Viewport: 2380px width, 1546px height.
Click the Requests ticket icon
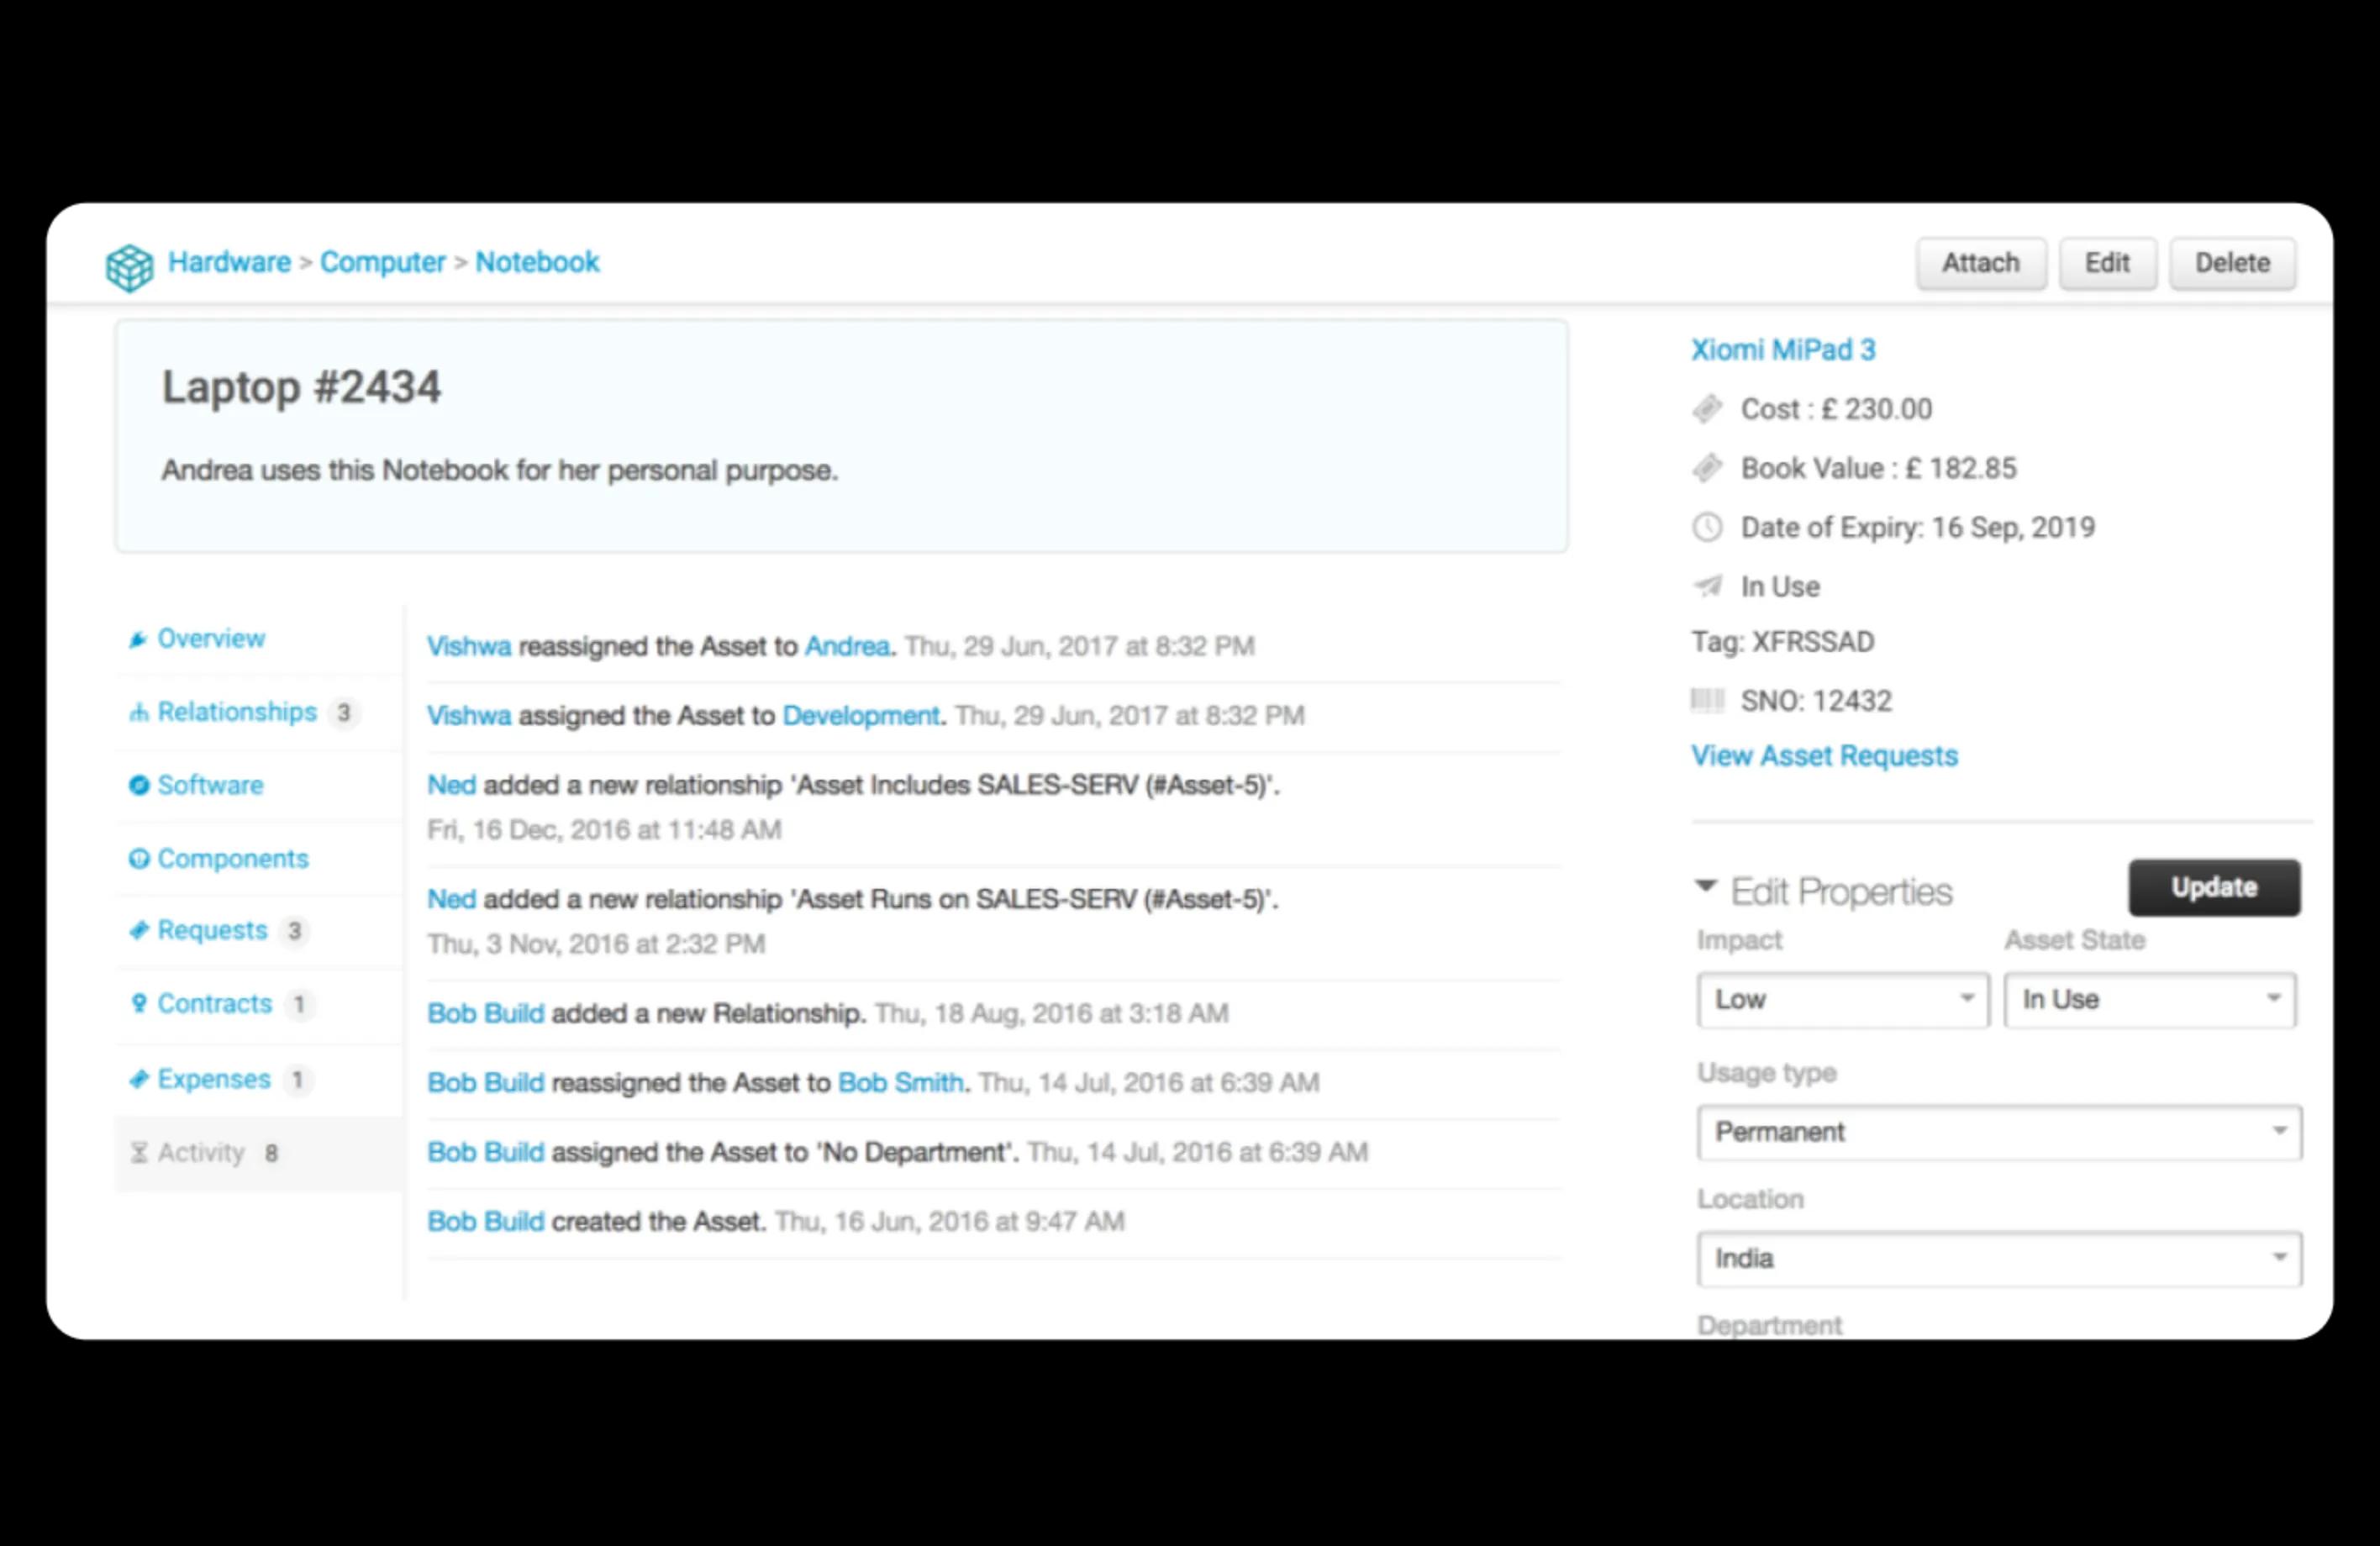point(138,930)
